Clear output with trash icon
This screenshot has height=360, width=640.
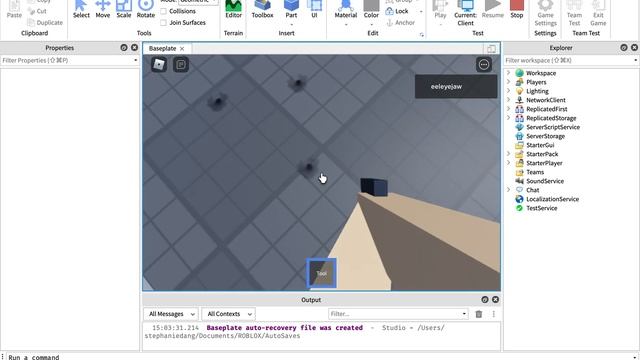click(x=479, y=314)
